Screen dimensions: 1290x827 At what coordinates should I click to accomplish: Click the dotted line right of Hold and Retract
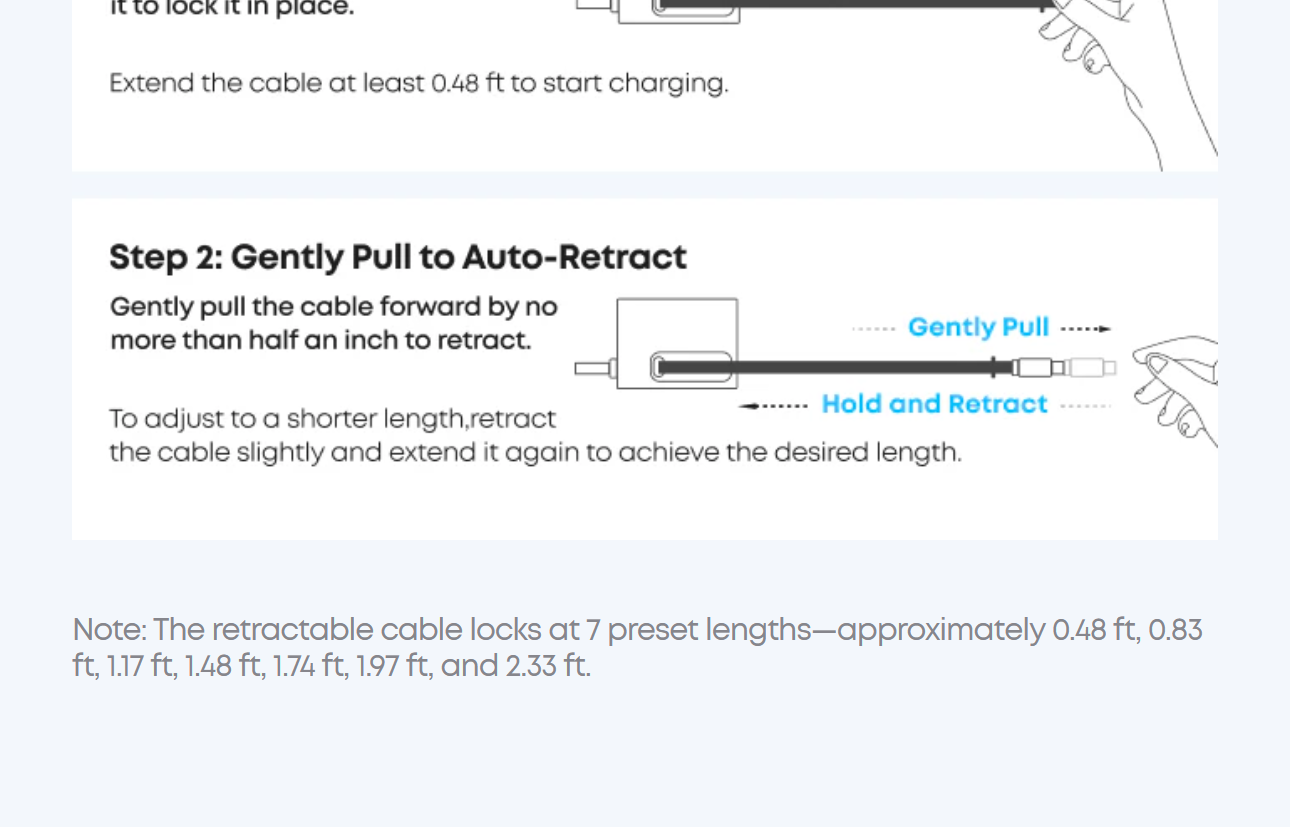pos(1086,406)
